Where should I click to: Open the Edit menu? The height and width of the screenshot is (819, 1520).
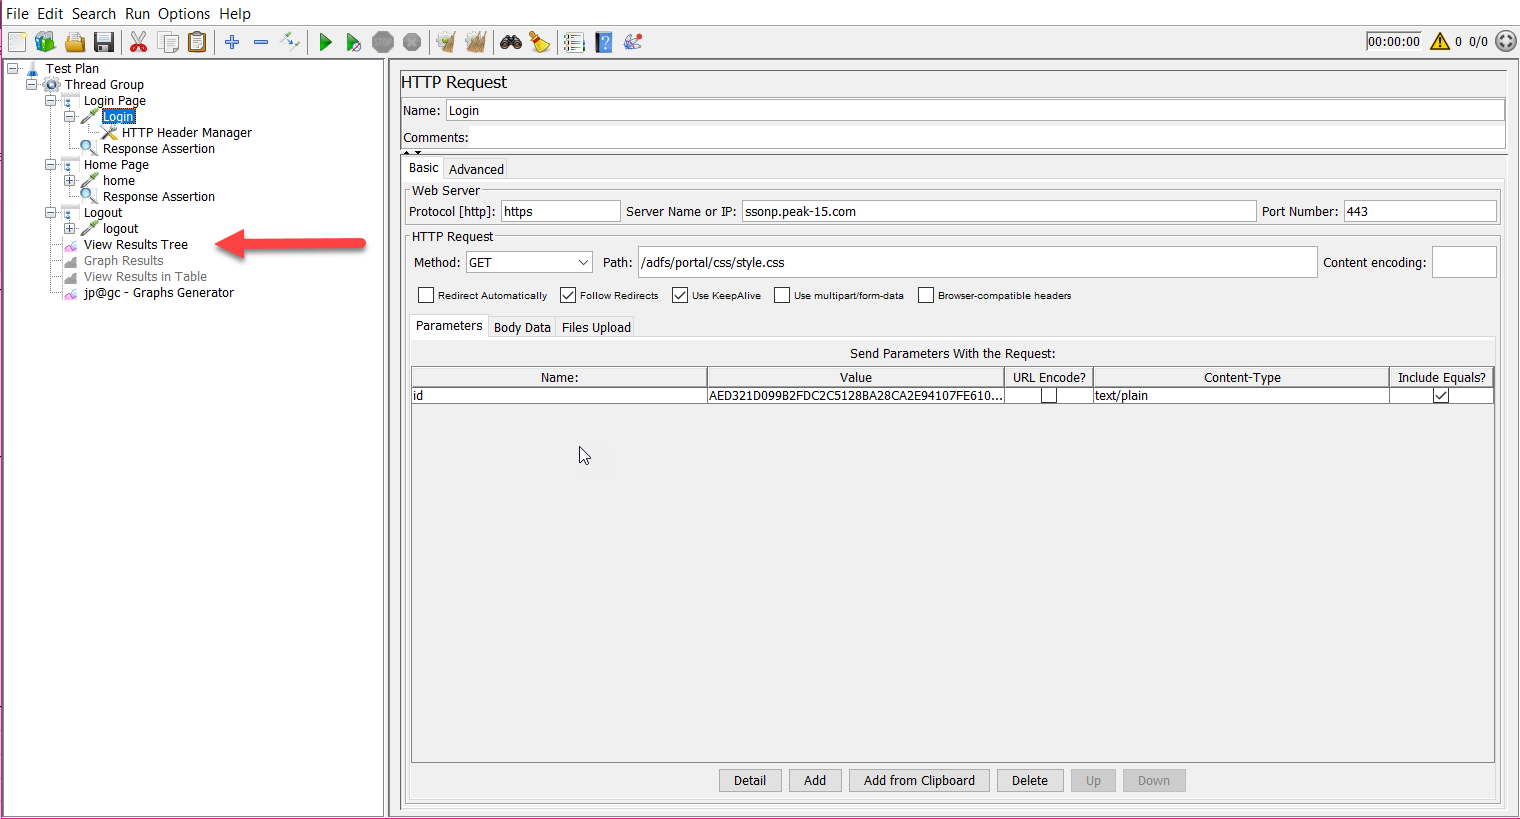(50, 14)
